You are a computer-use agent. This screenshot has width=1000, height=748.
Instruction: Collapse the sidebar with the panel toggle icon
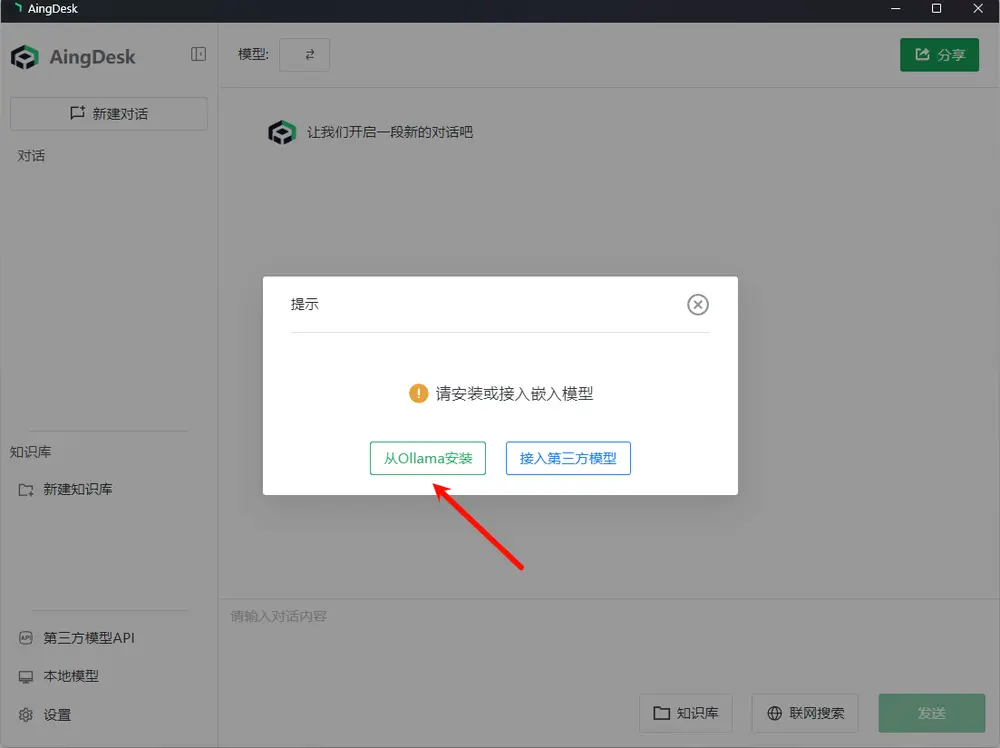point(198,55)
